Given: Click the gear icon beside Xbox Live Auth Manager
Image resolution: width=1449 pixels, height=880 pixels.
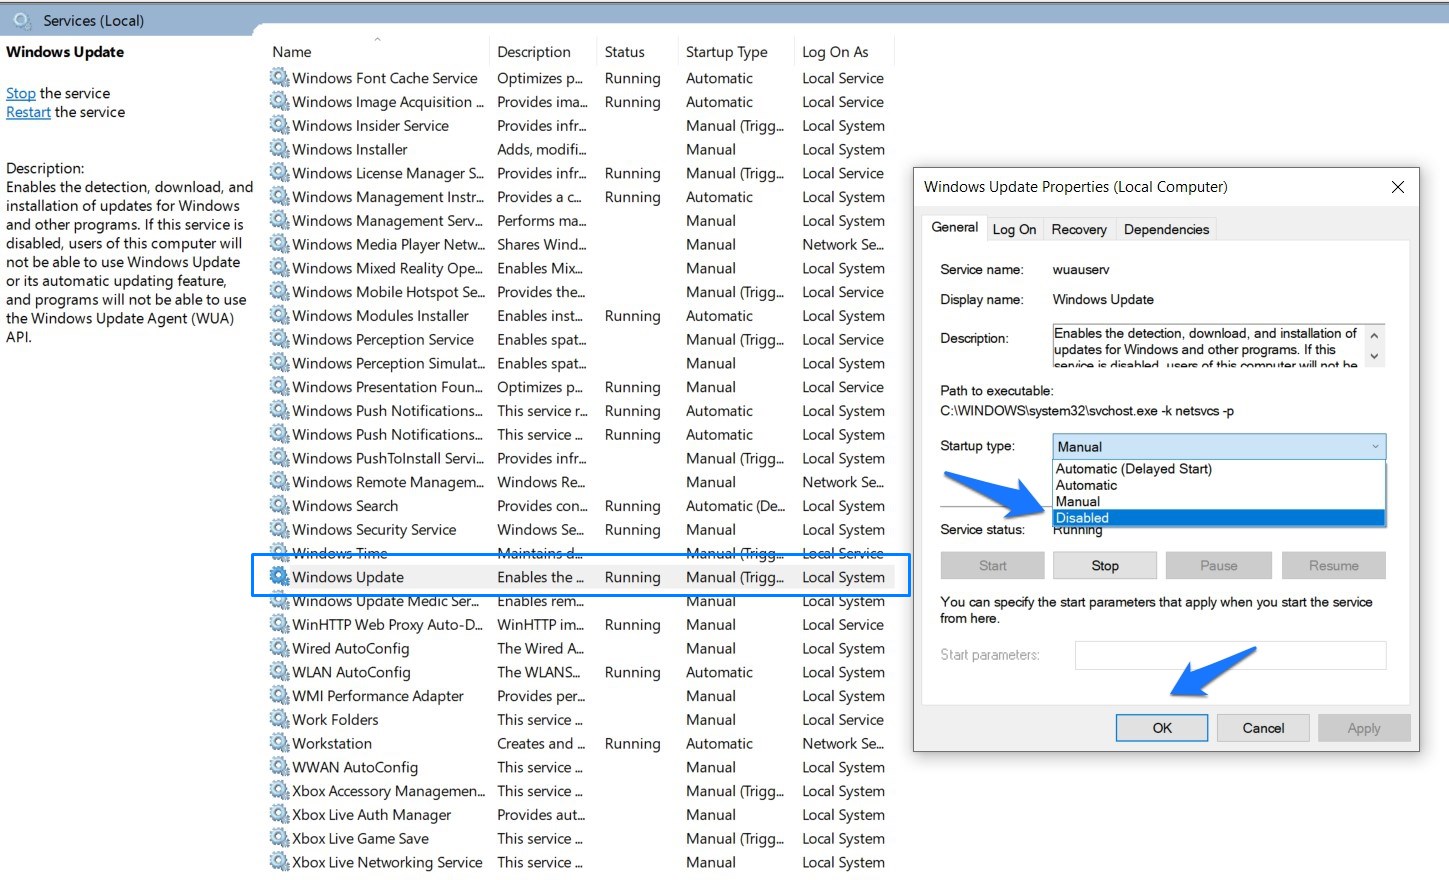Looking at the screenshot, I should (279, 814).
